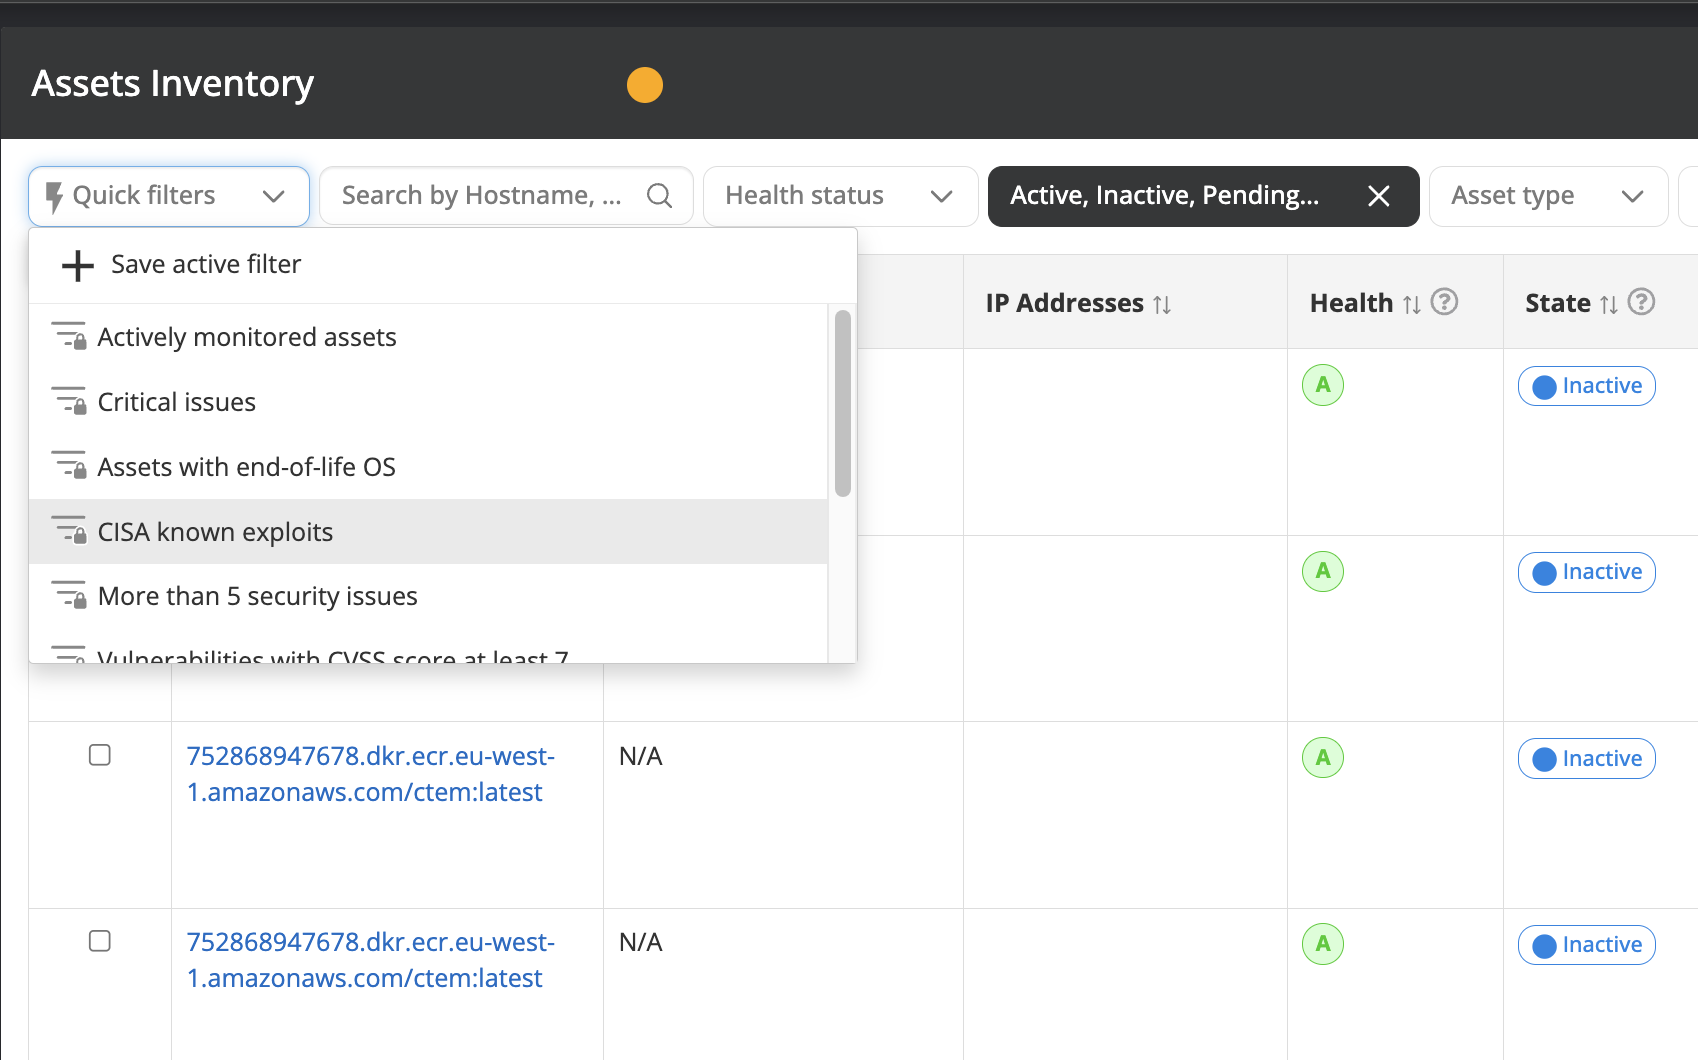The width and height of the screenshot is (1698, 1060).
Task: Click the Health column help icon
Action: pyautogui.click(x=1444, y=302)
